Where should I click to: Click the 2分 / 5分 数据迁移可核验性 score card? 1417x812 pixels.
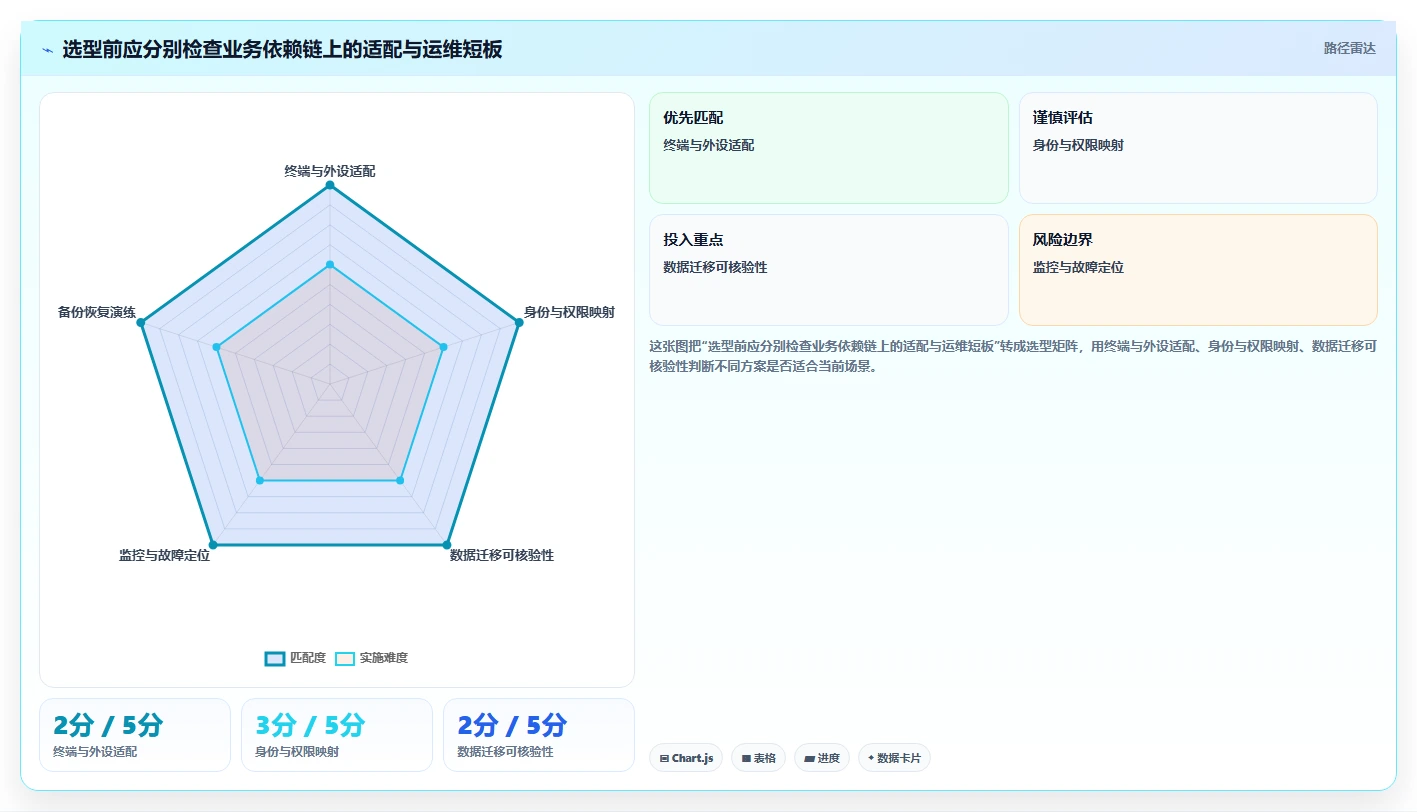(x=539, y=735)
